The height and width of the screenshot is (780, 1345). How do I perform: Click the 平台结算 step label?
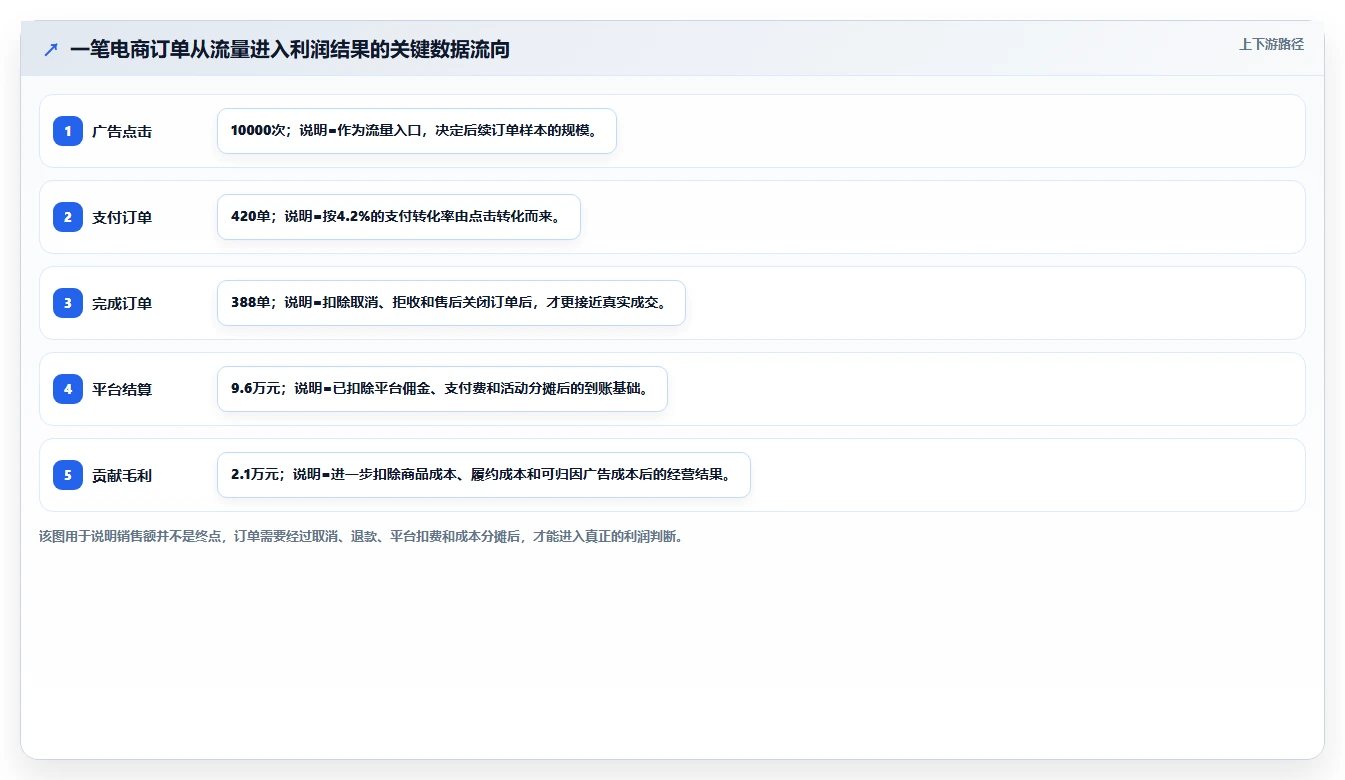pyautogui.click(x=122, y=389)
